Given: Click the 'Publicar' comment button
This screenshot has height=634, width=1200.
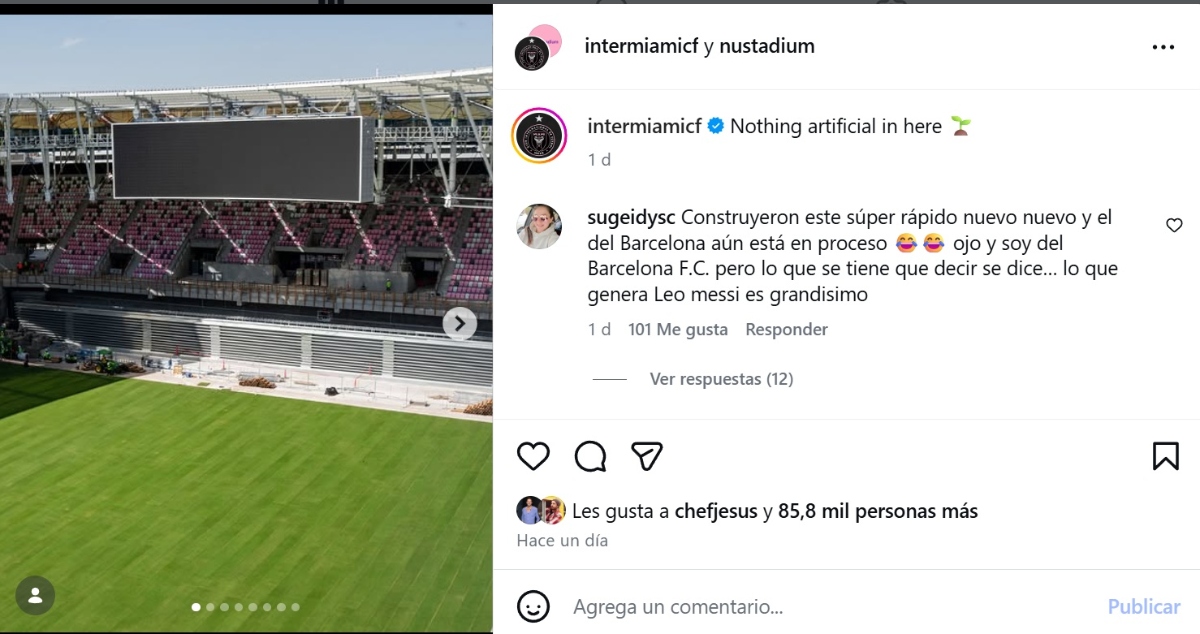Looking at the screenshot, I should click(1143, 607).
